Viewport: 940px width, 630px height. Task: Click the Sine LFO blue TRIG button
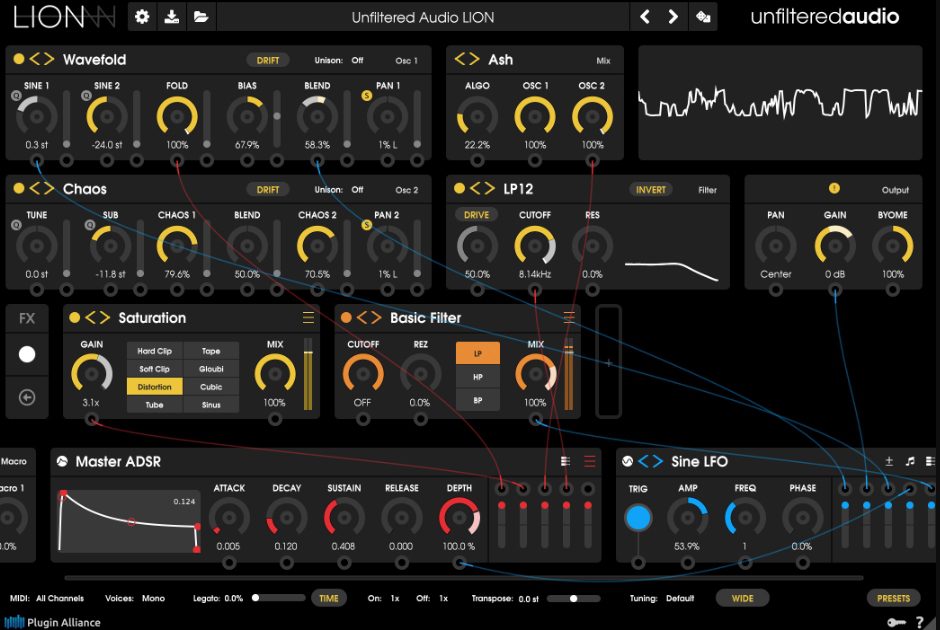(638, 517)
